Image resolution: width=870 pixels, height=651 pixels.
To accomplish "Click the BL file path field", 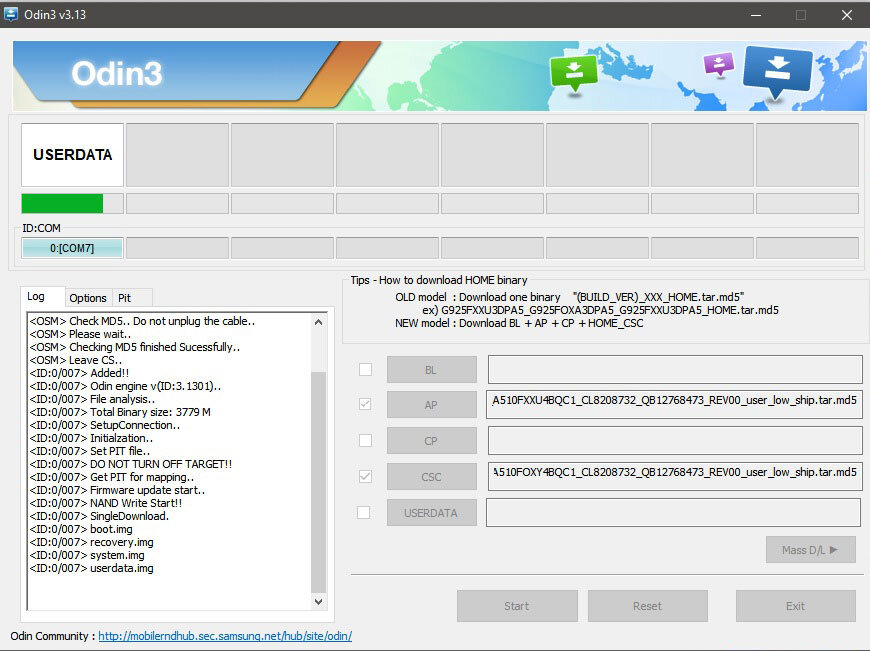I will 675,370.
